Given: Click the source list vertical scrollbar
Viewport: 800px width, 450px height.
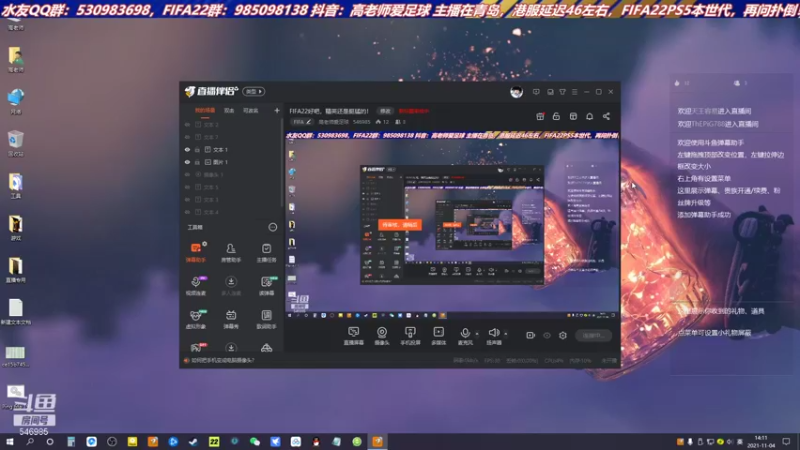Looking at the screenshot, I should (x=282, y=163).
